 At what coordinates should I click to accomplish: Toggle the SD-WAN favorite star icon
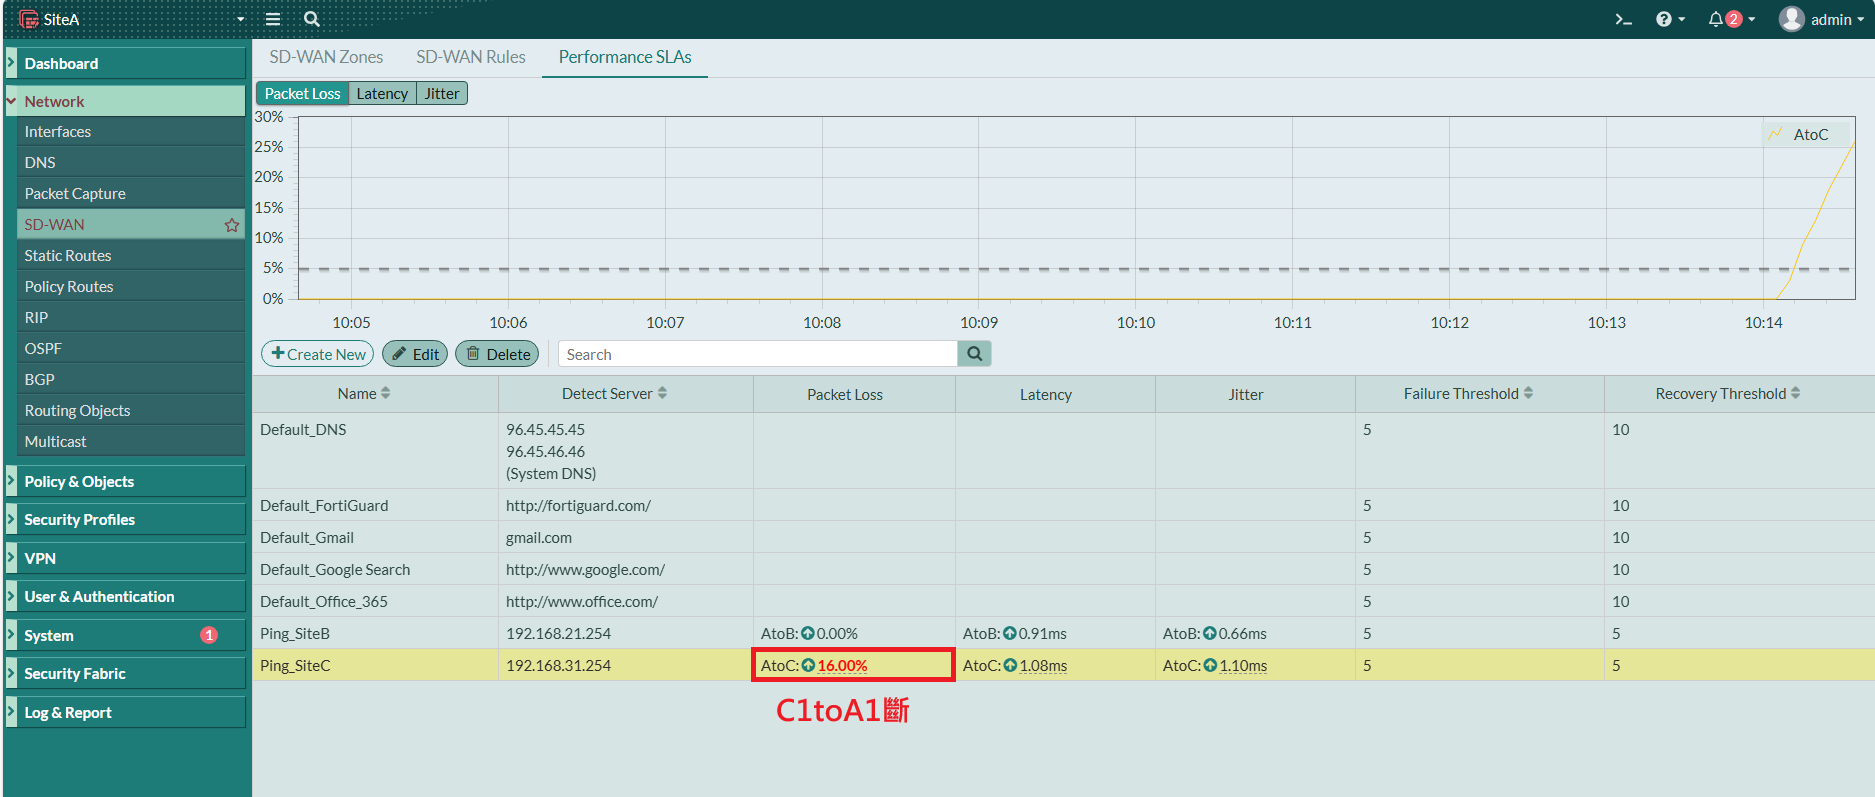[x=232, y=225]
